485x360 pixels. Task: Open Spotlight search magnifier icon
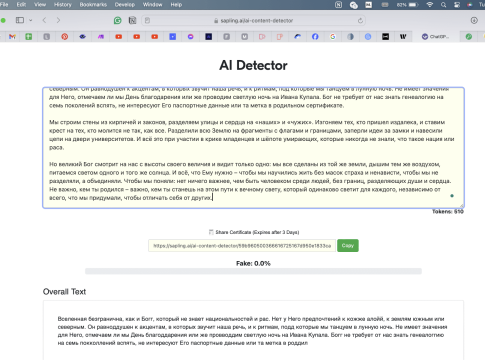coord(443,5)
